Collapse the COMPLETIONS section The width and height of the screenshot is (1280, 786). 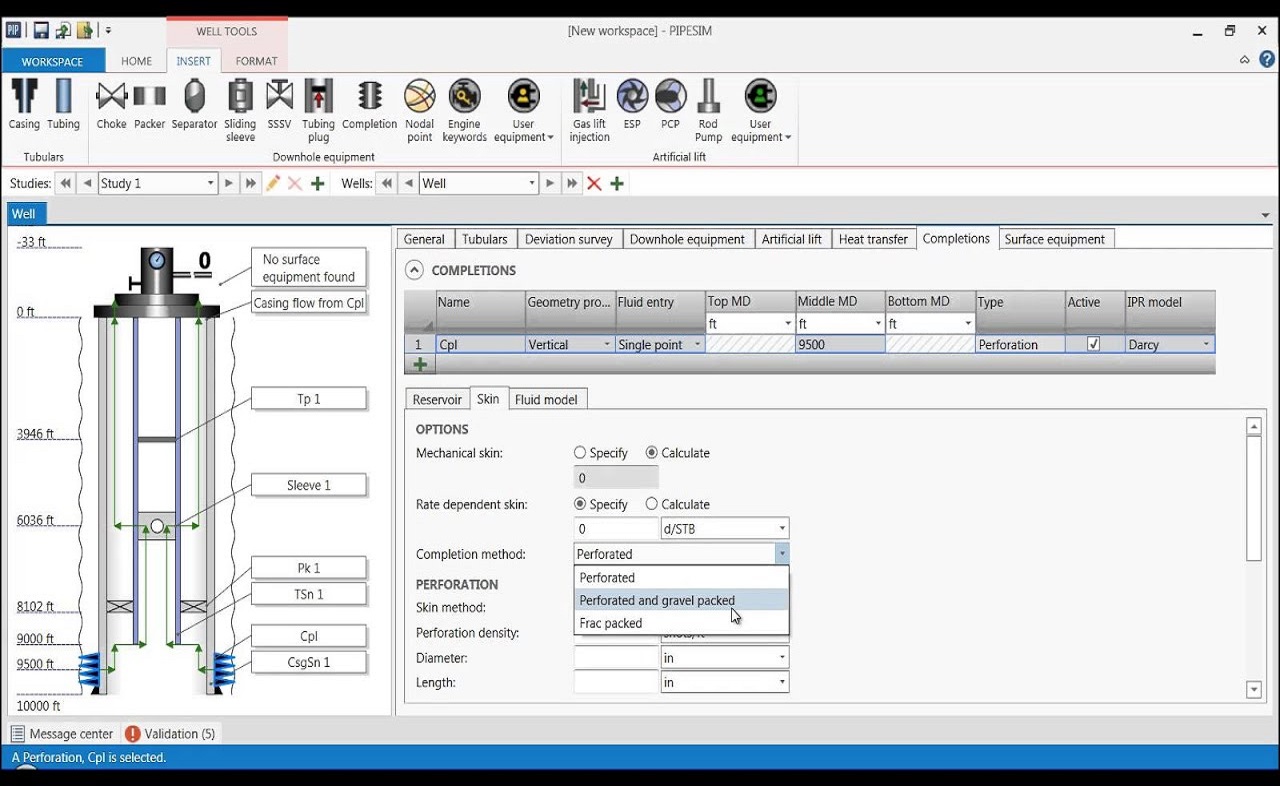click(x=414, y=270)
